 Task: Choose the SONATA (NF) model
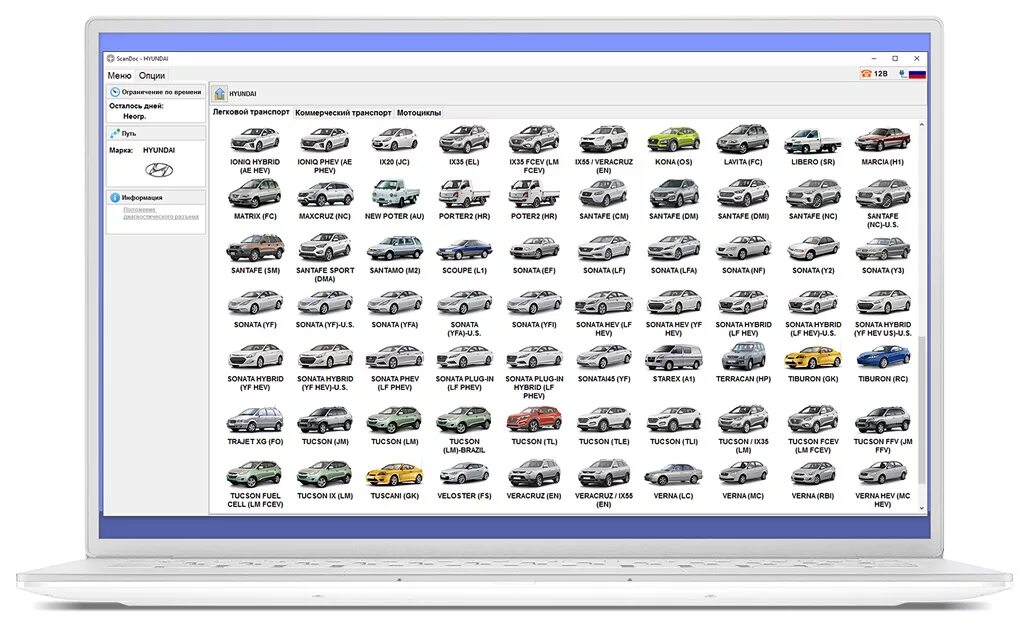743,254
